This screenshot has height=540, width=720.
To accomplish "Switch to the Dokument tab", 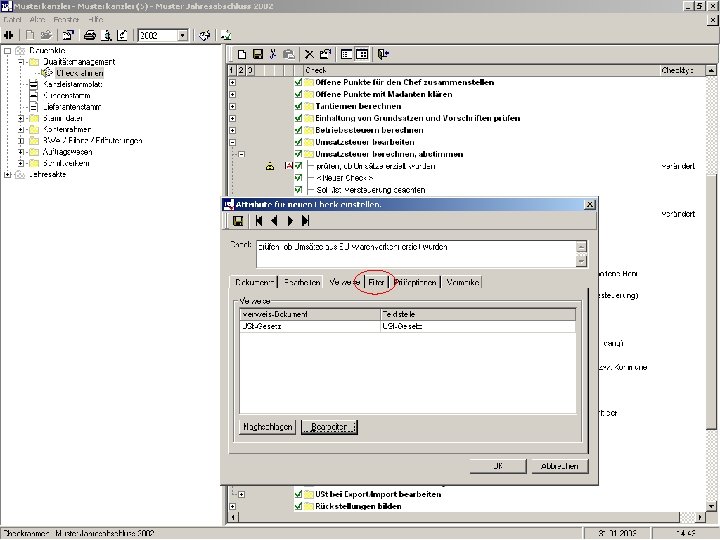I will tap(255, 282).
